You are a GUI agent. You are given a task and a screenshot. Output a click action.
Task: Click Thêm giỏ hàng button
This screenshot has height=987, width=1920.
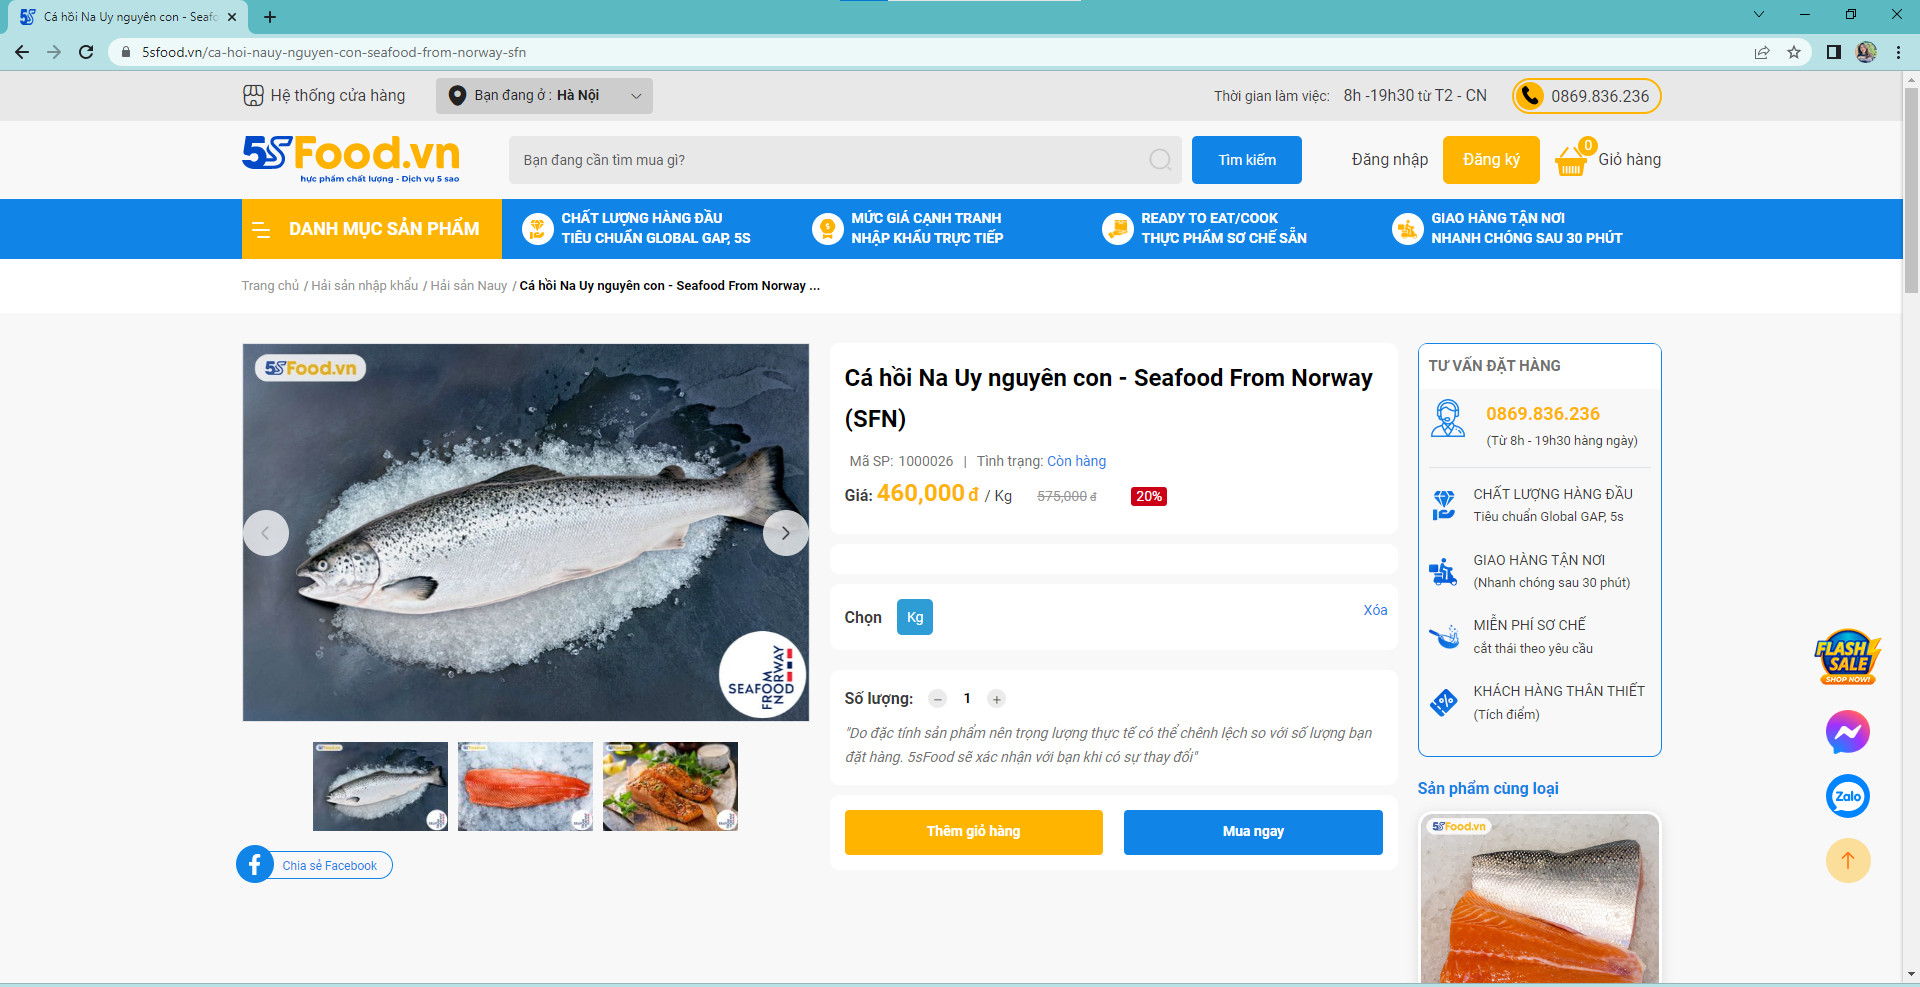973,832
